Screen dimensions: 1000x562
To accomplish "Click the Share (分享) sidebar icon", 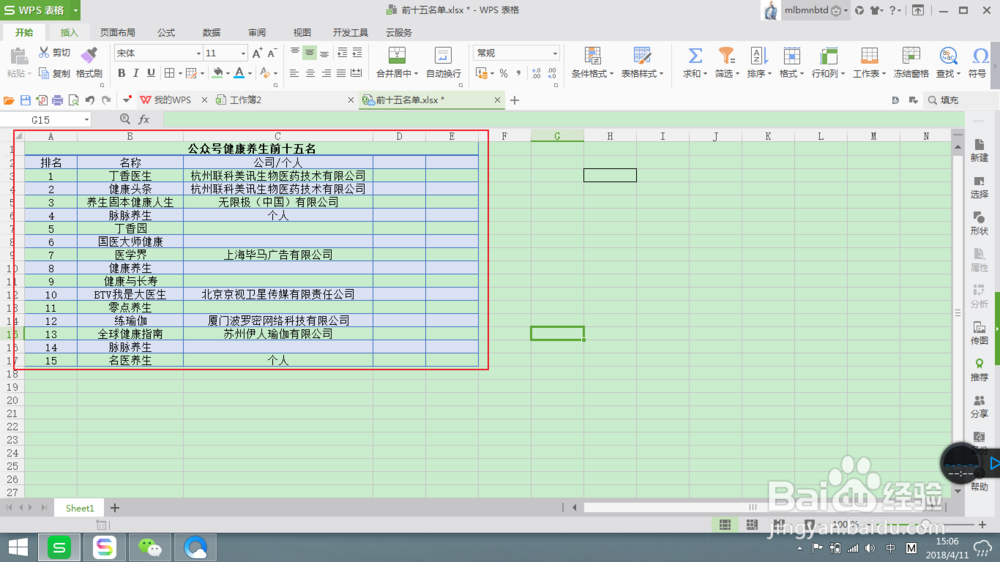I will click(979, 401).
